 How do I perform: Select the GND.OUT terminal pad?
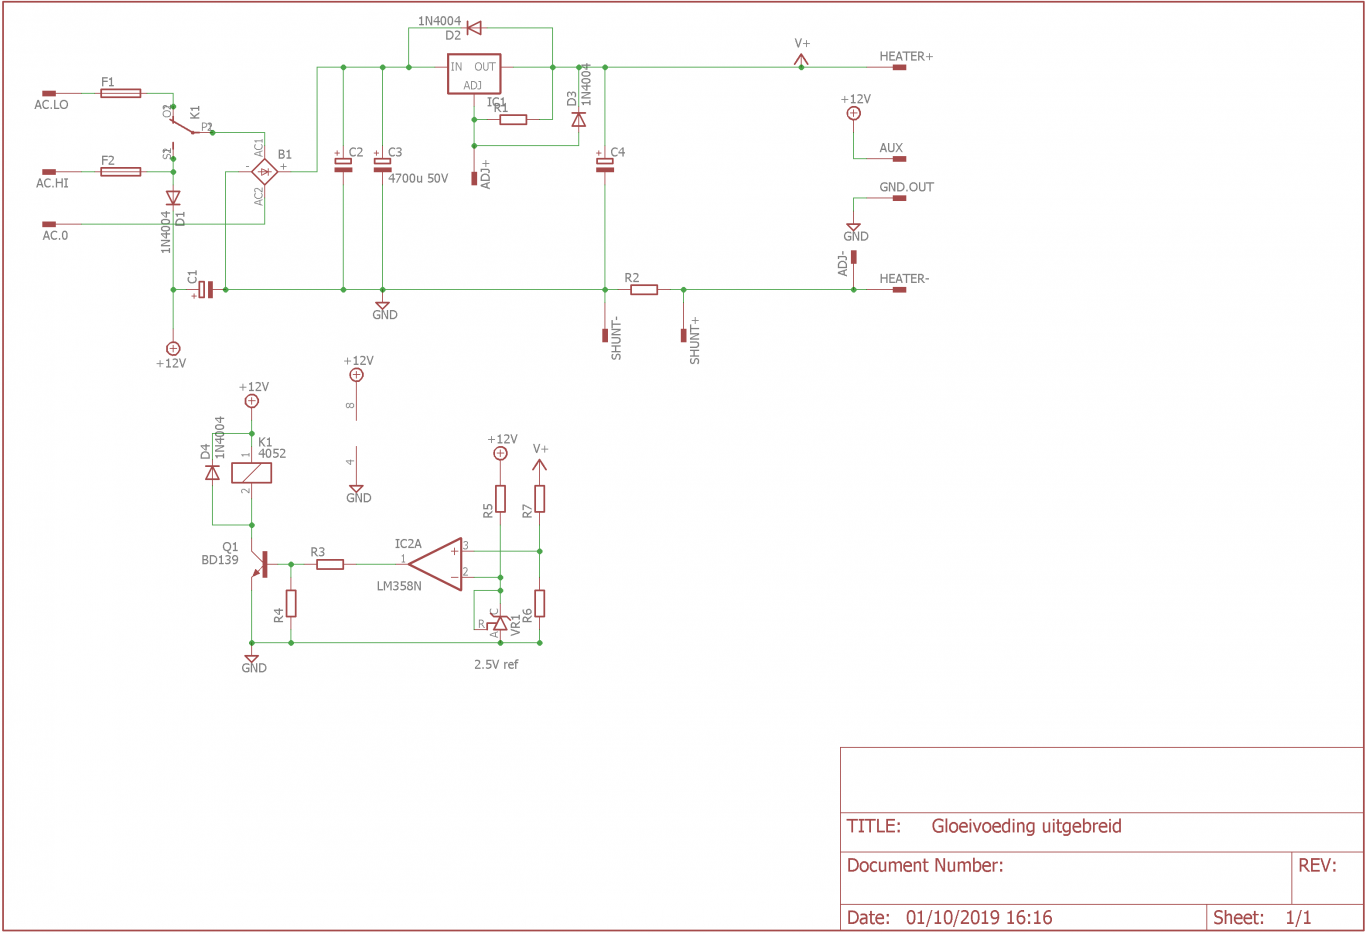[899, 198]
